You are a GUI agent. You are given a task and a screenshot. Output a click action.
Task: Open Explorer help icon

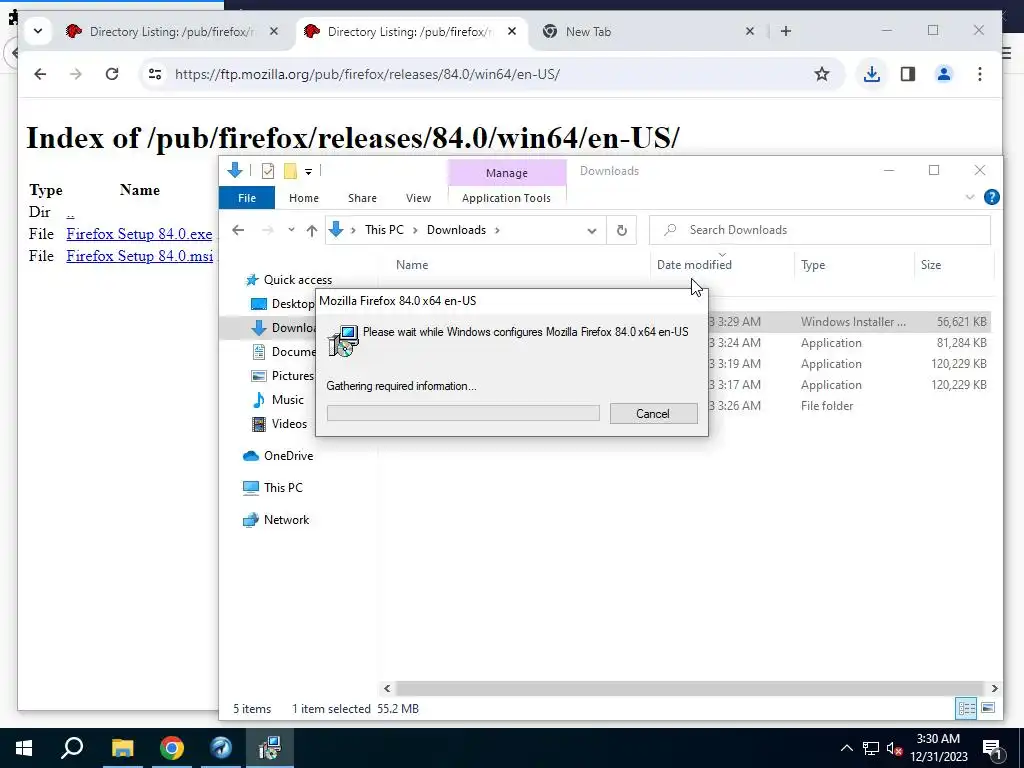[x=991, y=197]
